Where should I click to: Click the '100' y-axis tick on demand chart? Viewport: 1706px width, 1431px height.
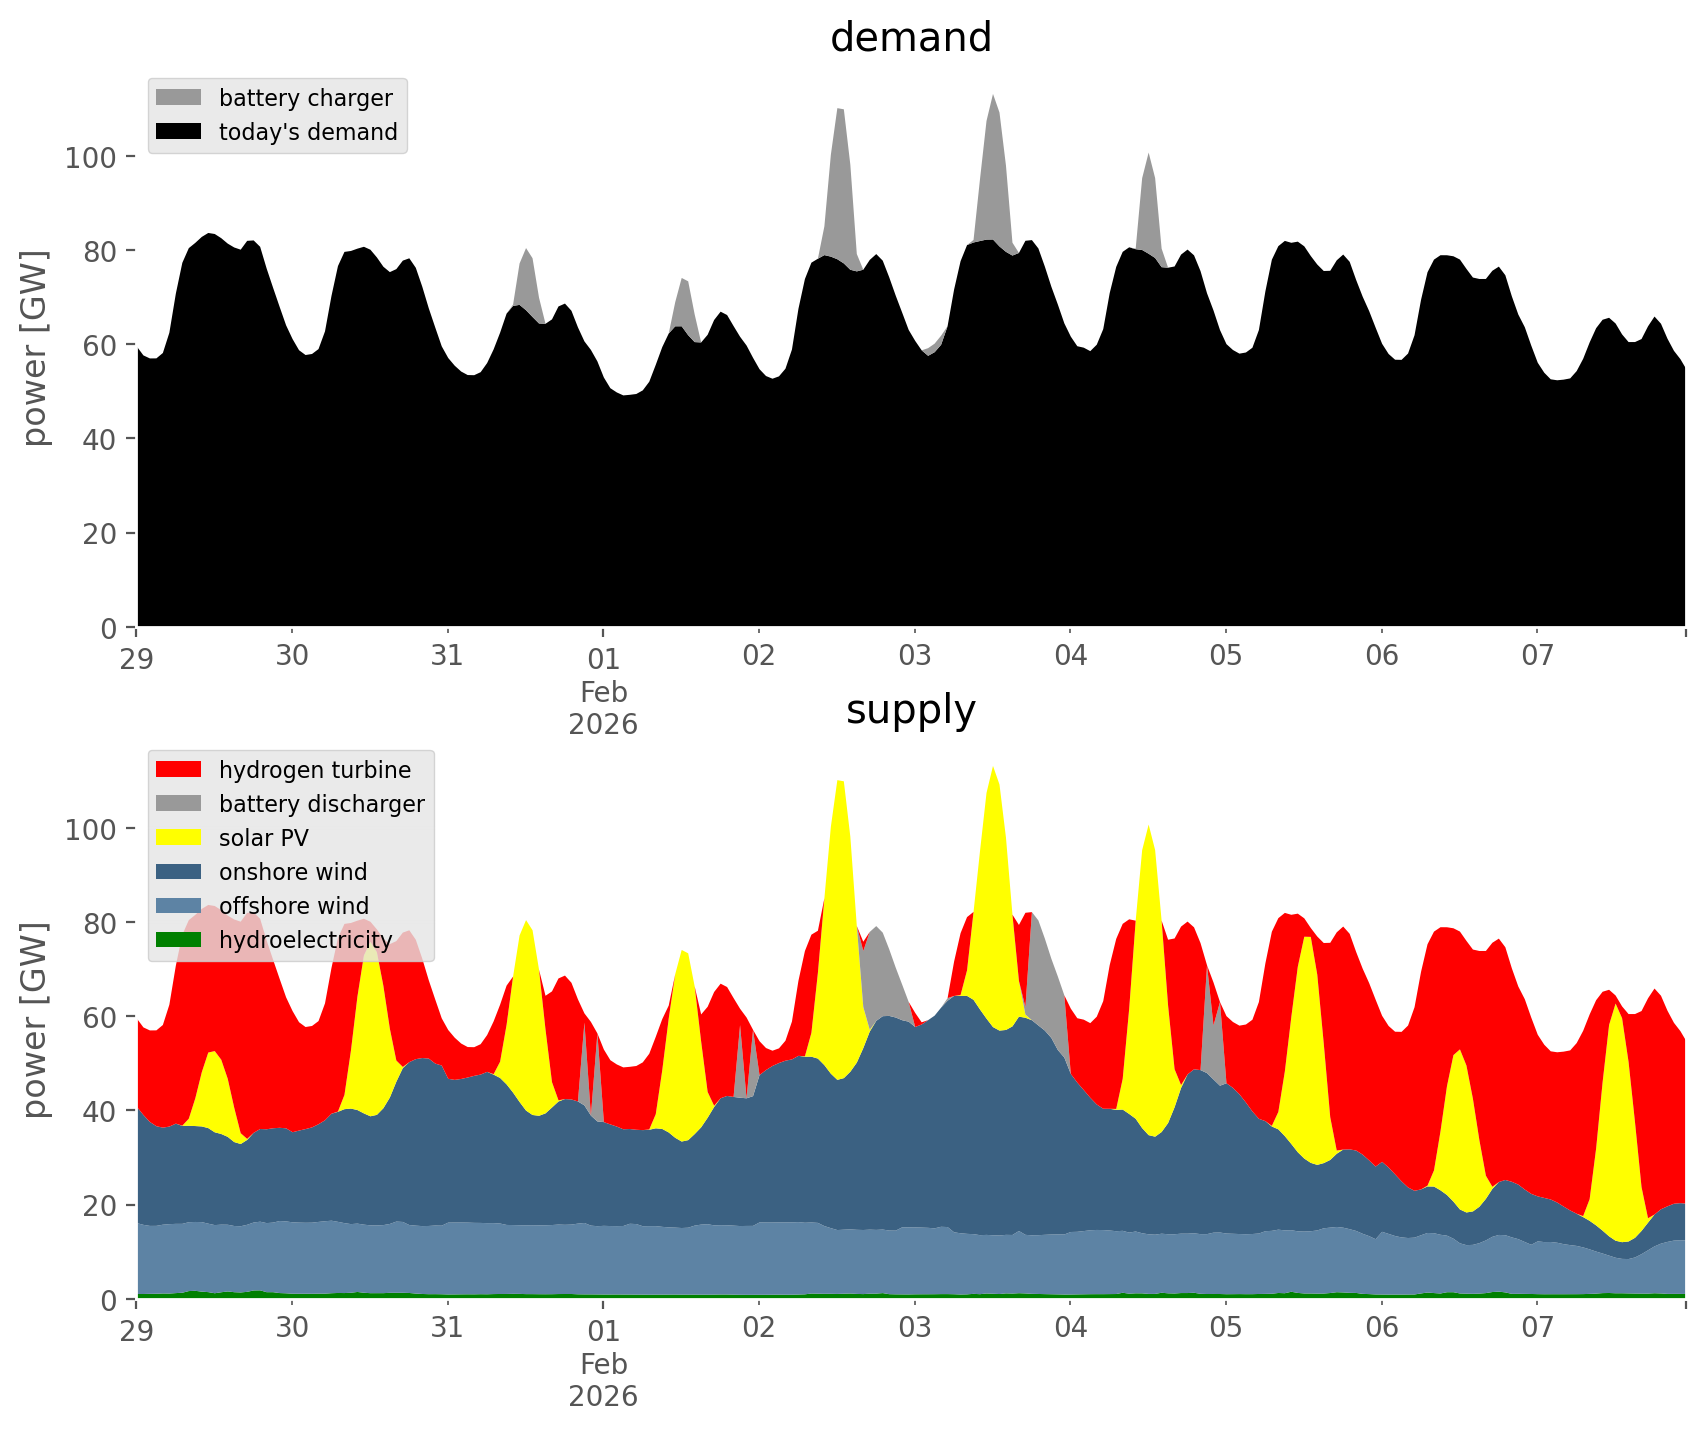(x=91, y=157)
